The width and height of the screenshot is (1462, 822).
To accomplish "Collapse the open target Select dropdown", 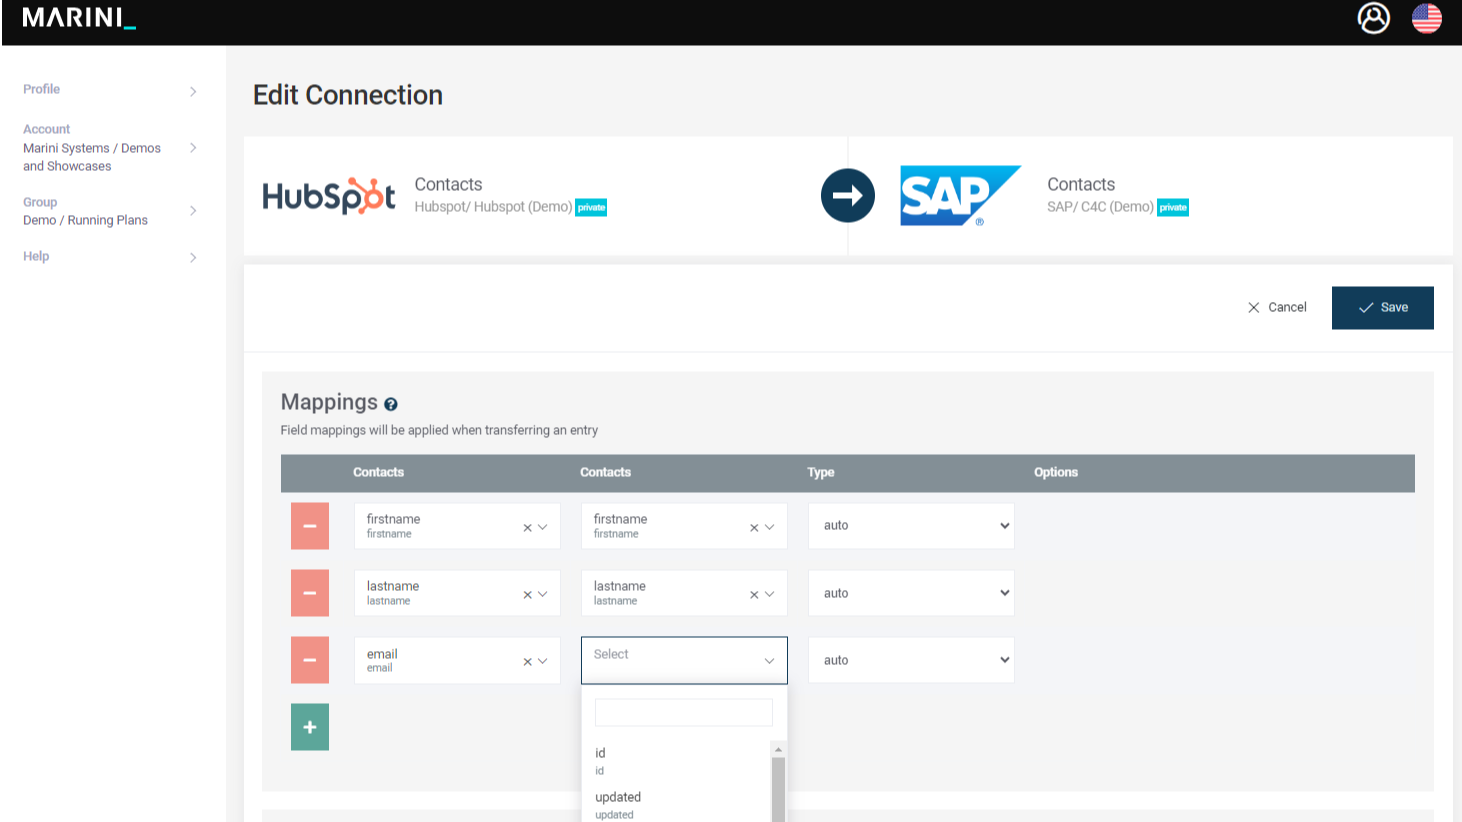I will 769,661.
